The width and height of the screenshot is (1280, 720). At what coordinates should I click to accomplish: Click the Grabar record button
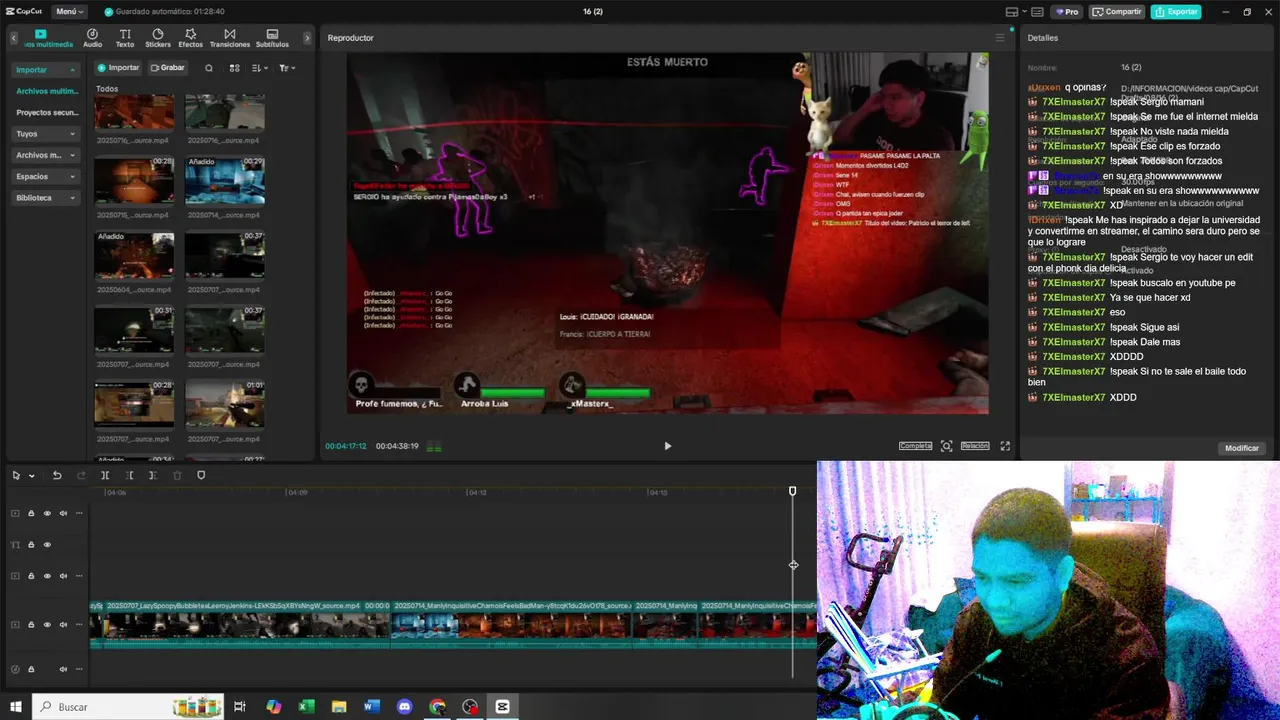(x=168, y=68)
